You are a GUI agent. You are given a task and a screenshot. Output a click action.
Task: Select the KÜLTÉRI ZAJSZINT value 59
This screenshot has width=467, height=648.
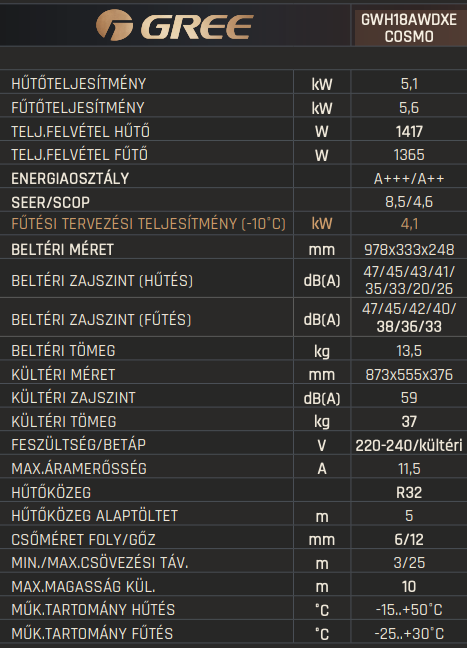pyautogui.click(x=409, y=398)
